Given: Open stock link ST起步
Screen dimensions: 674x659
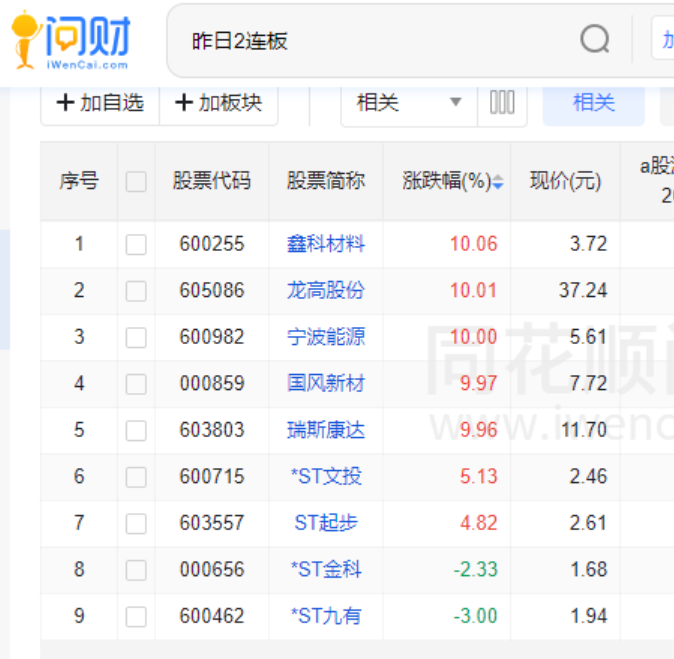Looking at the screenshot, I should (326, 523).
